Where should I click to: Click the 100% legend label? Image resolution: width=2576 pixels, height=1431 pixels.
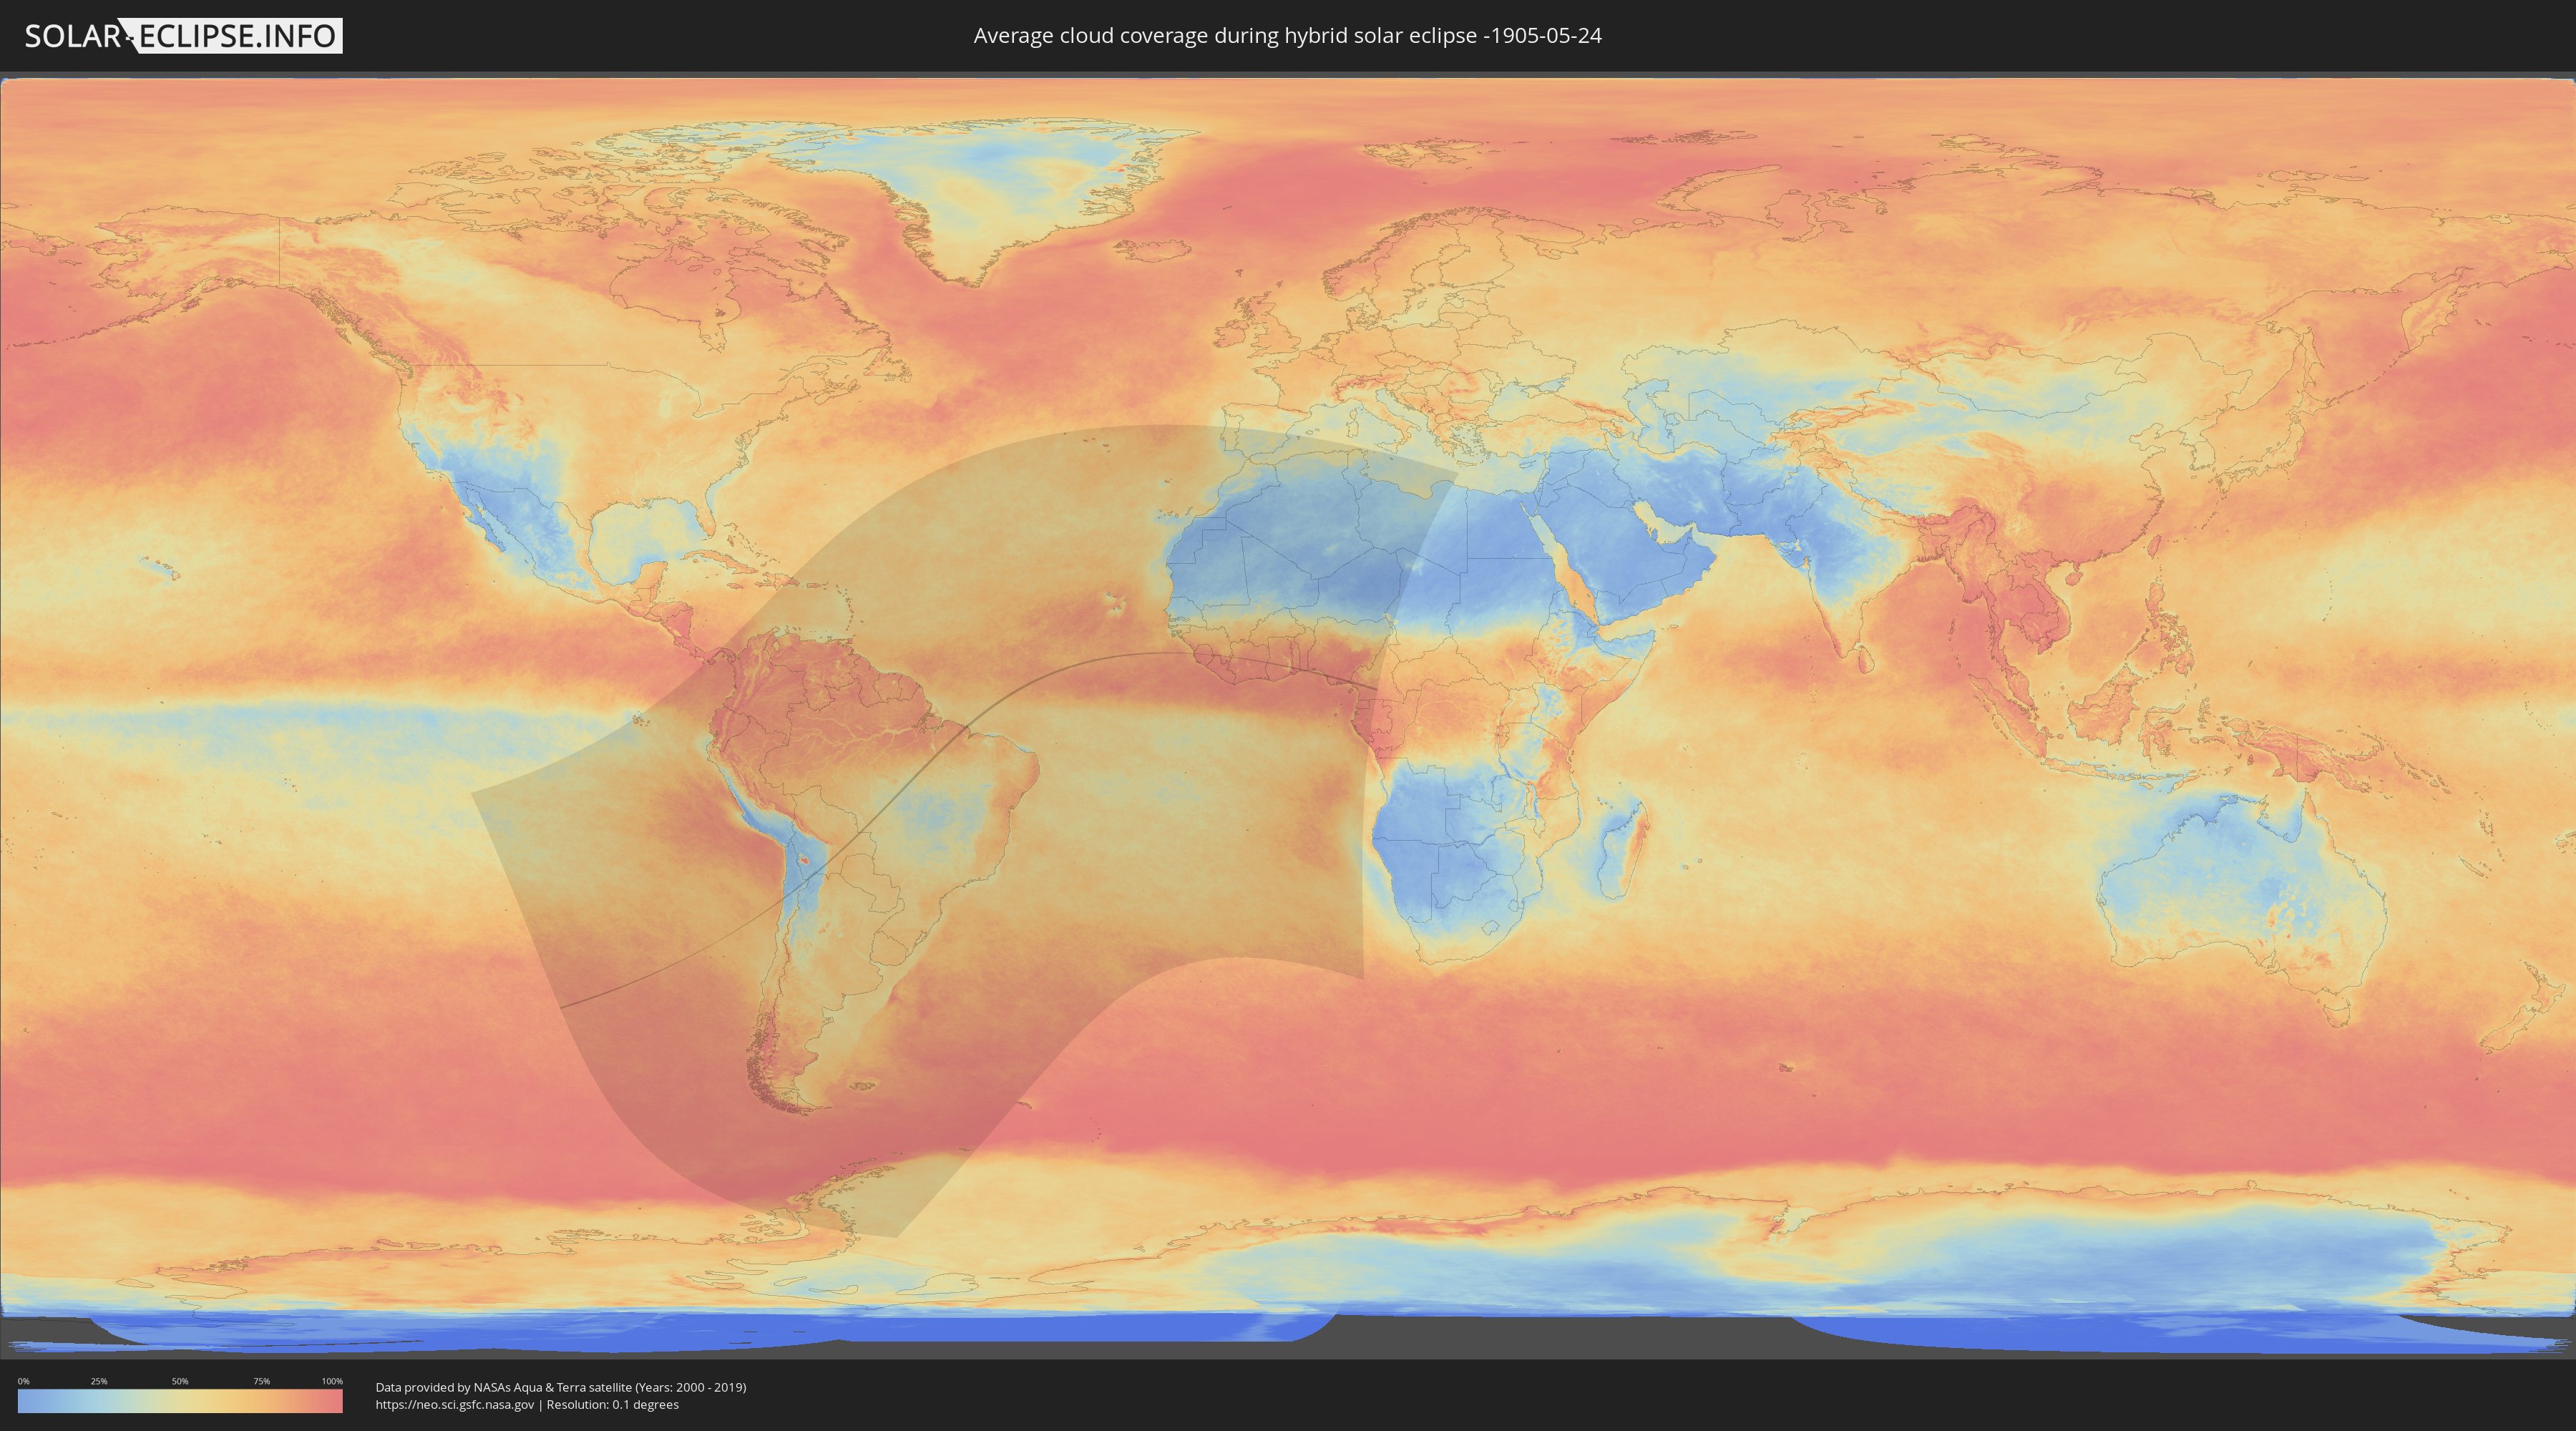[x=332, y=1381]
